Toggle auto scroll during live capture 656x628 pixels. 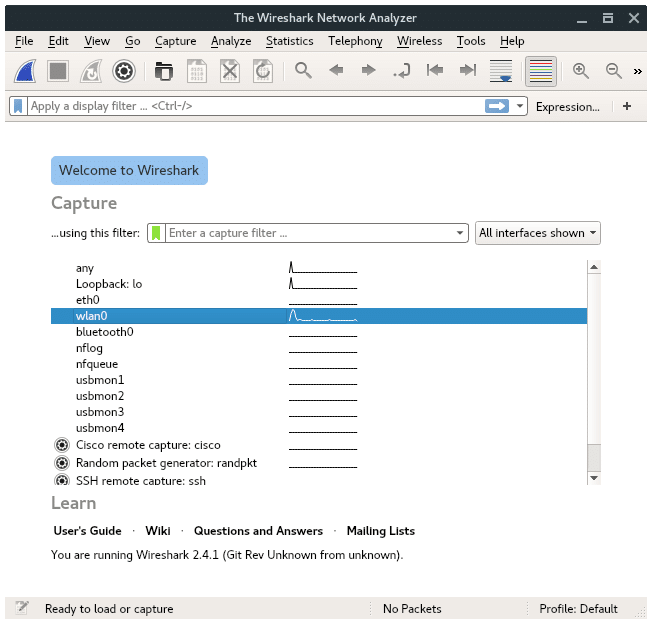point(501,71)
